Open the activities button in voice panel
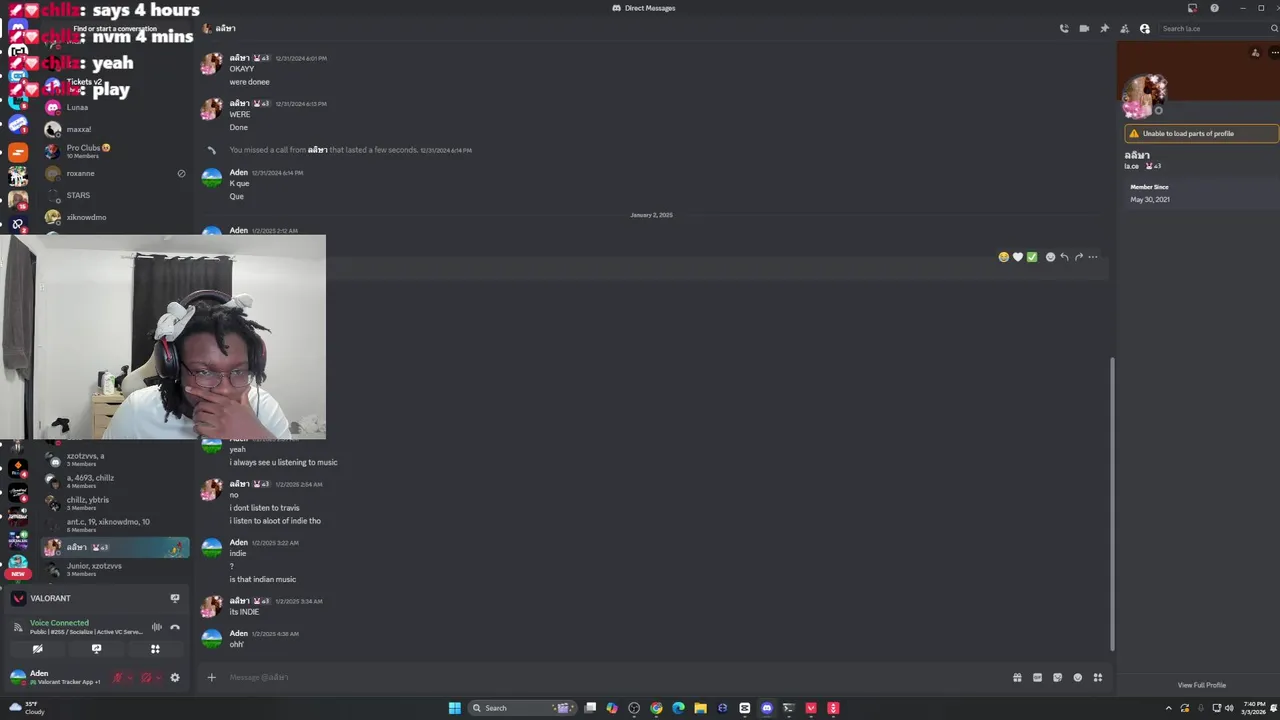Viewport: 1280px width, 720px height. click(155, 649)
